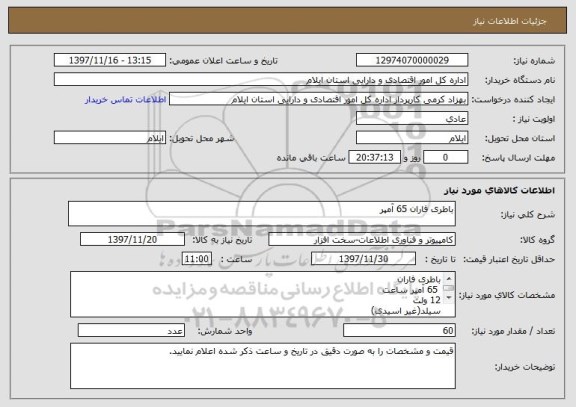Click scroll down arrow in specifications box
This screenshot has width=576, height=407.
point(449,298)
